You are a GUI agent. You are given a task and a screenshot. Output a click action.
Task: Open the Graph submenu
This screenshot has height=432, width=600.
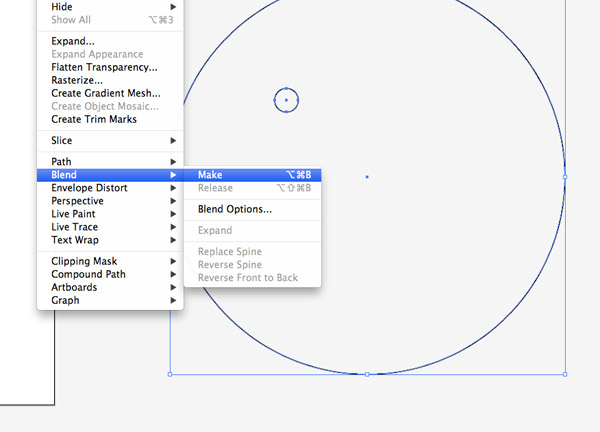[x=66, y=300]
